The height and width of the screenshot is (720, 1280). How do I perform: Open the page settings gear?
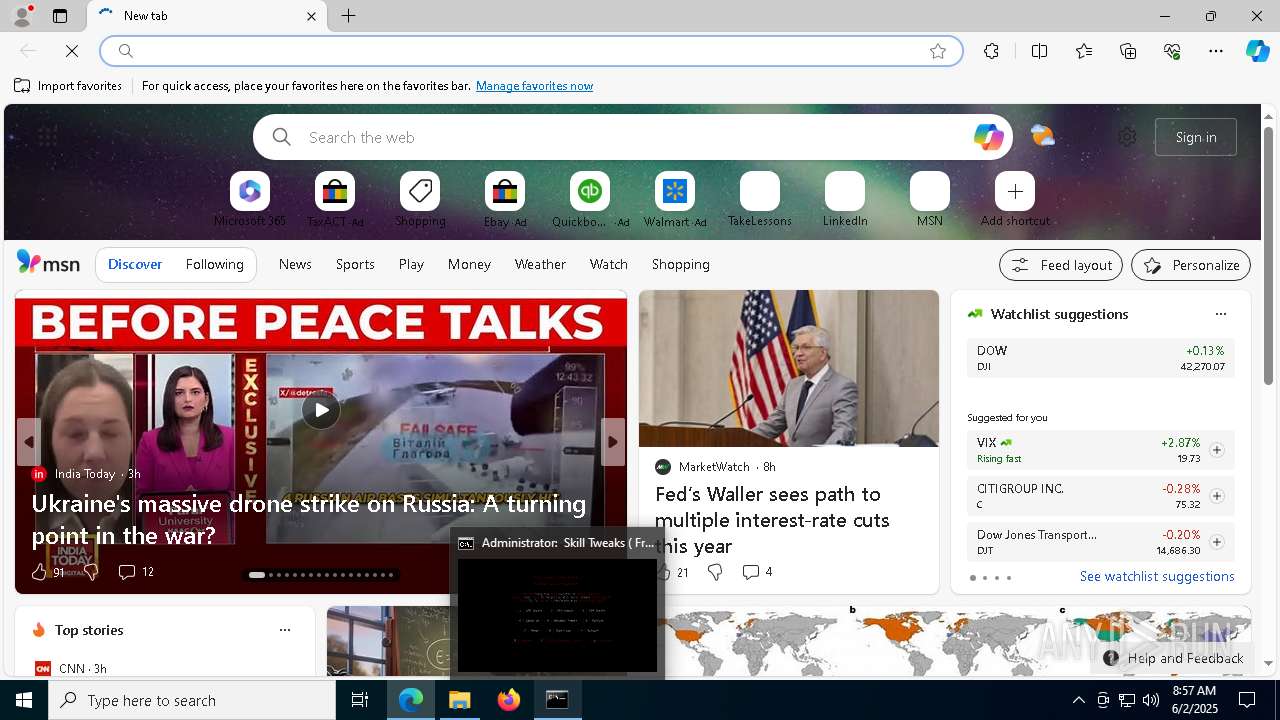1127,137
